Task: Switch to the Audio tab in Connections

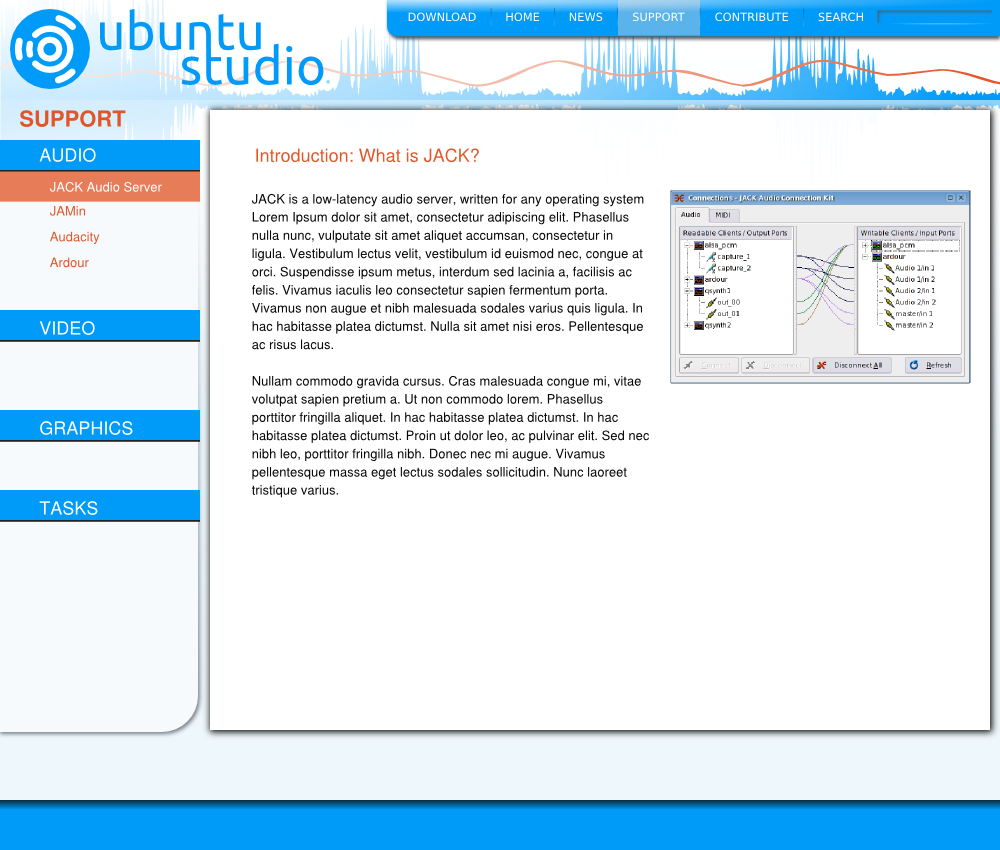Action: [691, 215]
